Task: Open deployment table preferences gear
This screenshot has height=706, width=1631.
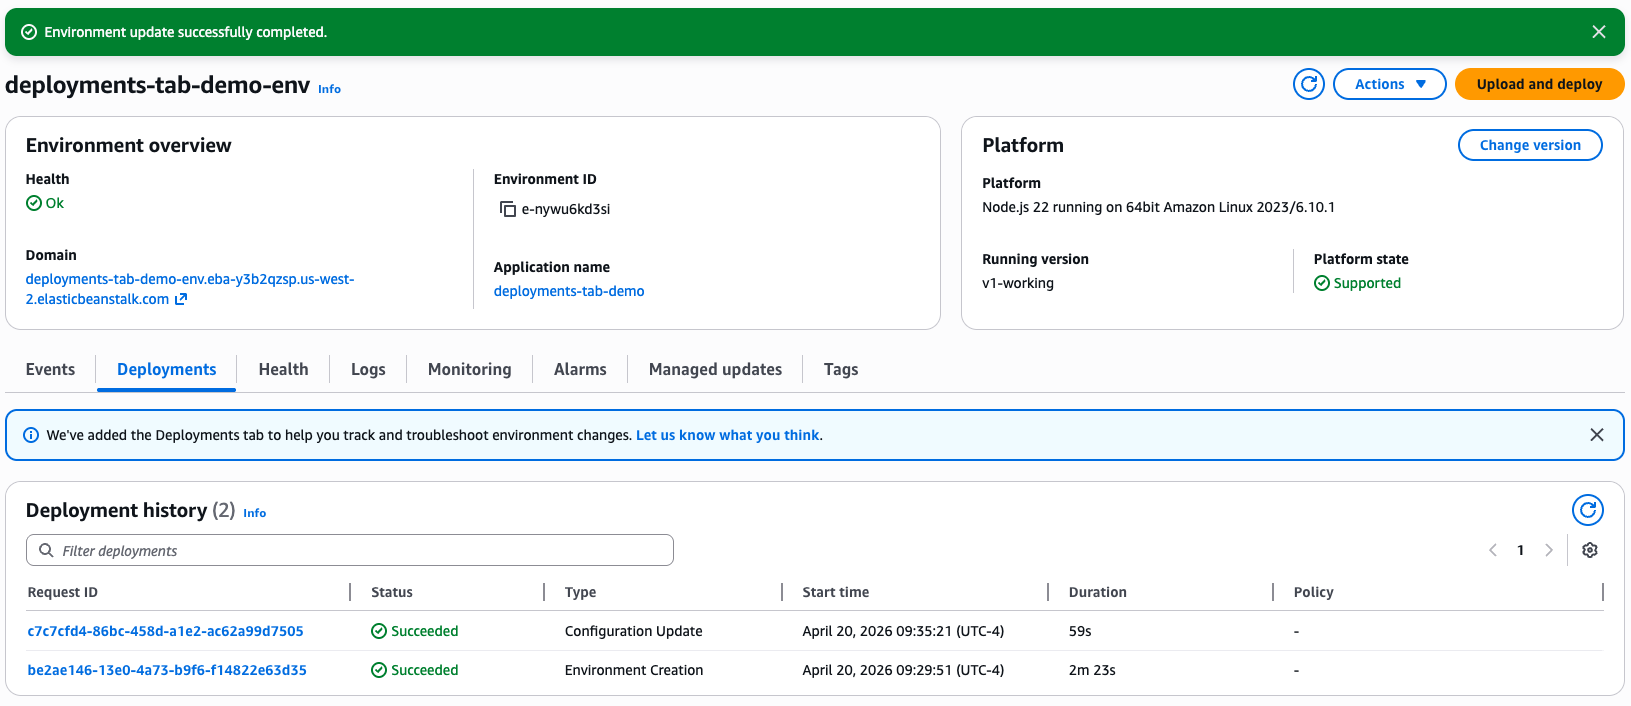Action: click(x=1590, y=550)
